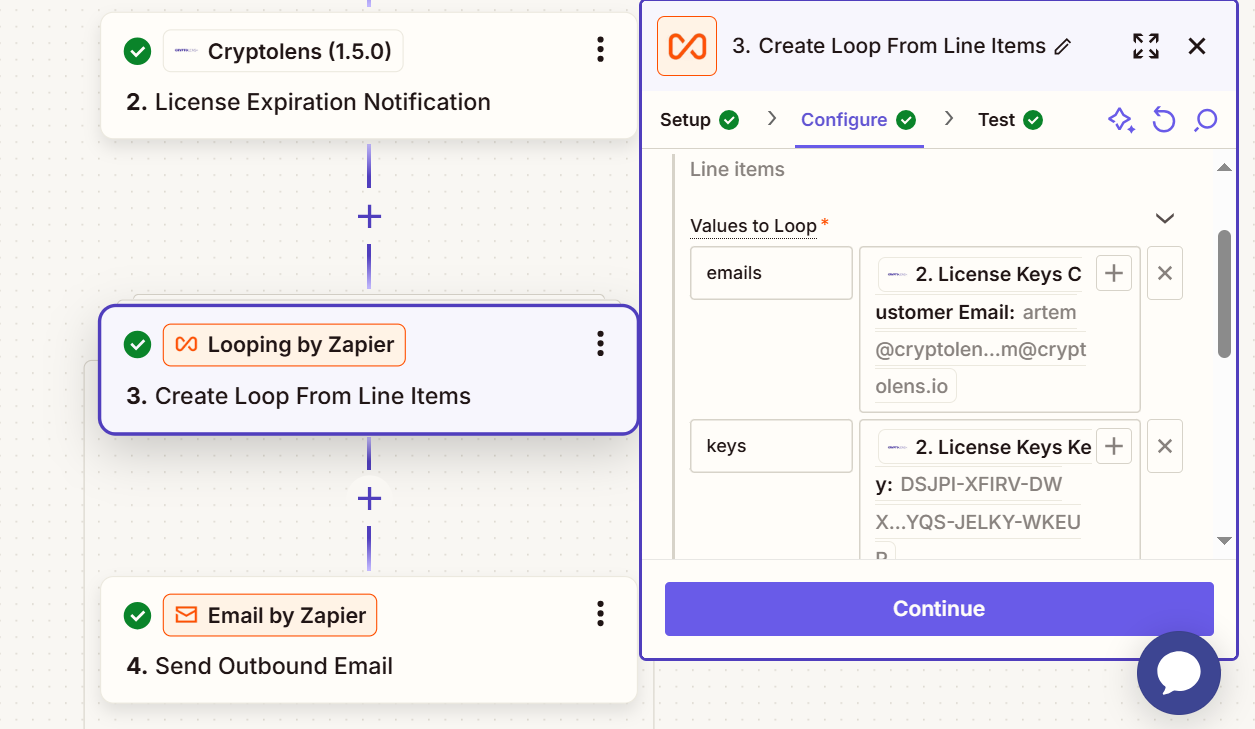This screenshot has width=1255, height=729.
Task: Add a step below Create Loop From Line Items
Action: [369, 498]
